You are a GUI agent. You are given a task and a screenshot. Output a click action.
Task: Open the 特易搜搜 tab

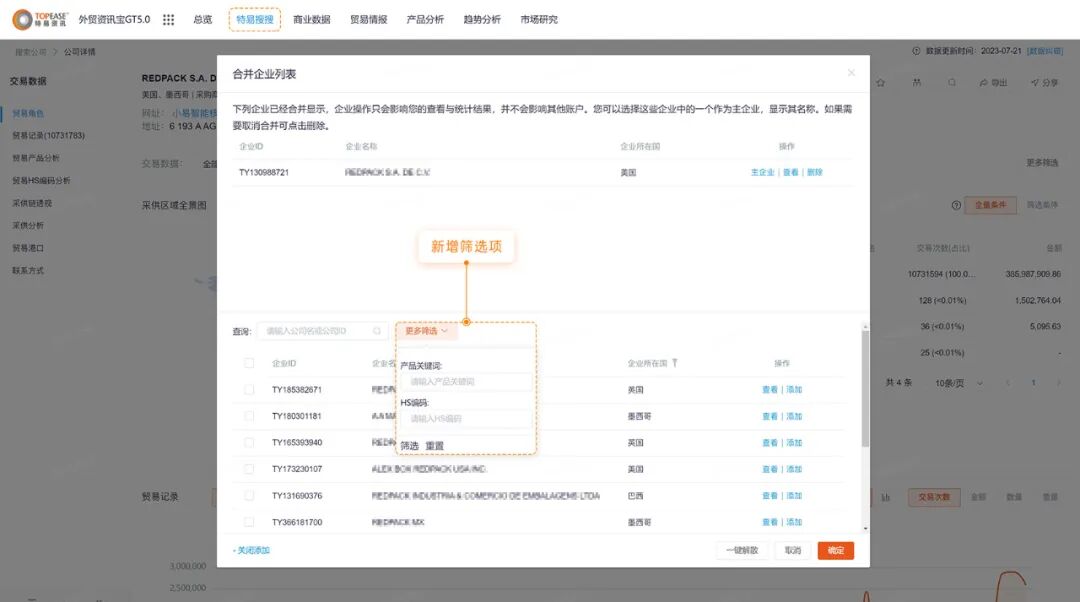(255, 19)
